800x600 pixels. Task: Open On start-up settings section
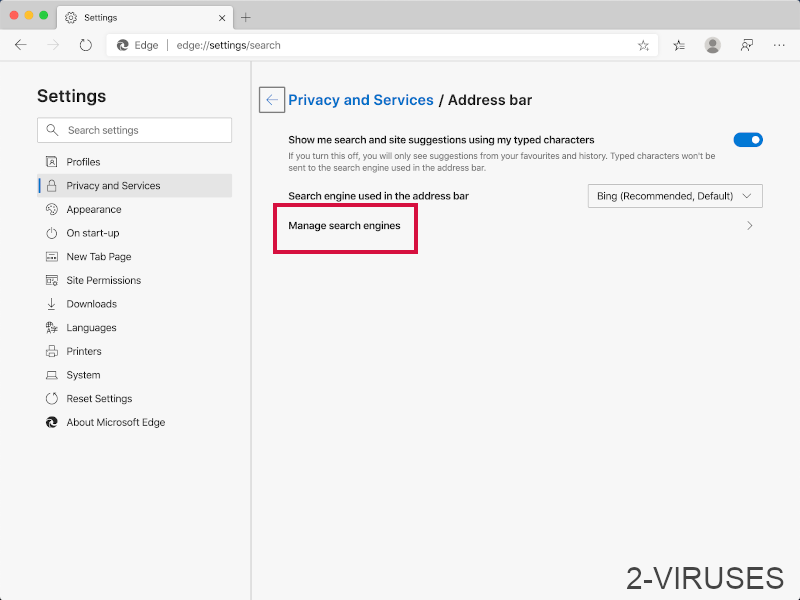pos(135,233)
